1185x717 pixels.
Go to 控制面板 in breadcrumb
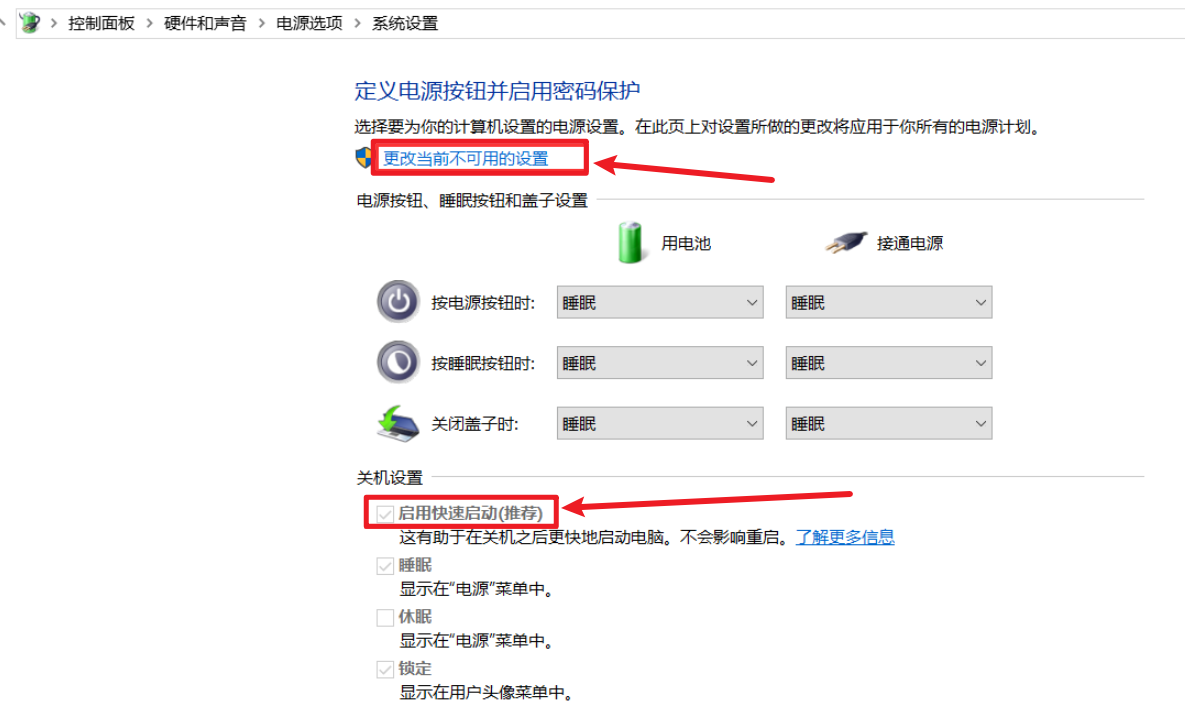101,23
